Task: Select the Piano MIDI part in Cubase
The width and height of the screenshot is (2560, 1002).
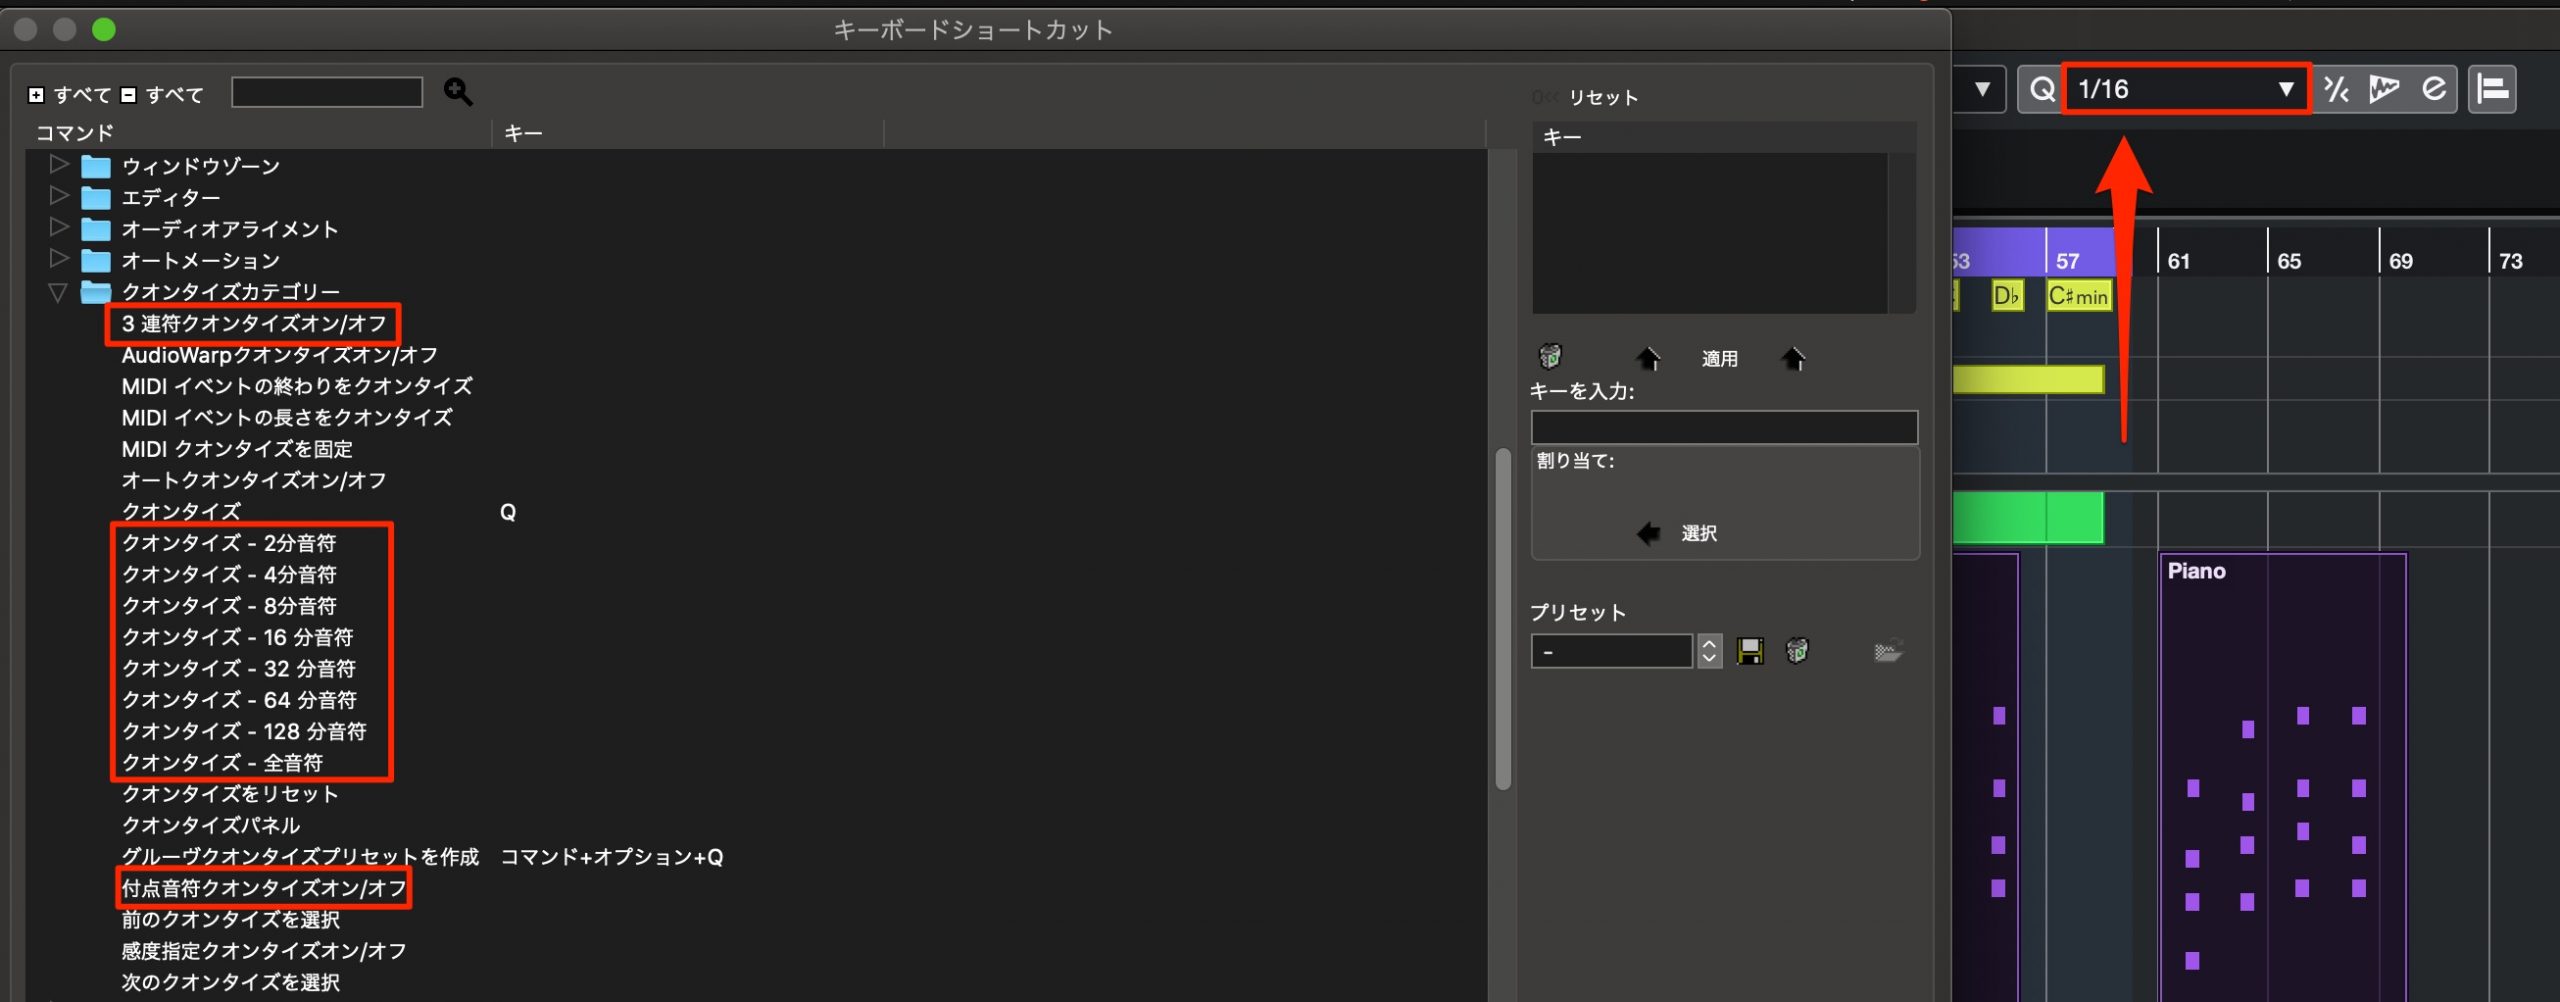Action: pyautogui.click(x=2282, y=776)
